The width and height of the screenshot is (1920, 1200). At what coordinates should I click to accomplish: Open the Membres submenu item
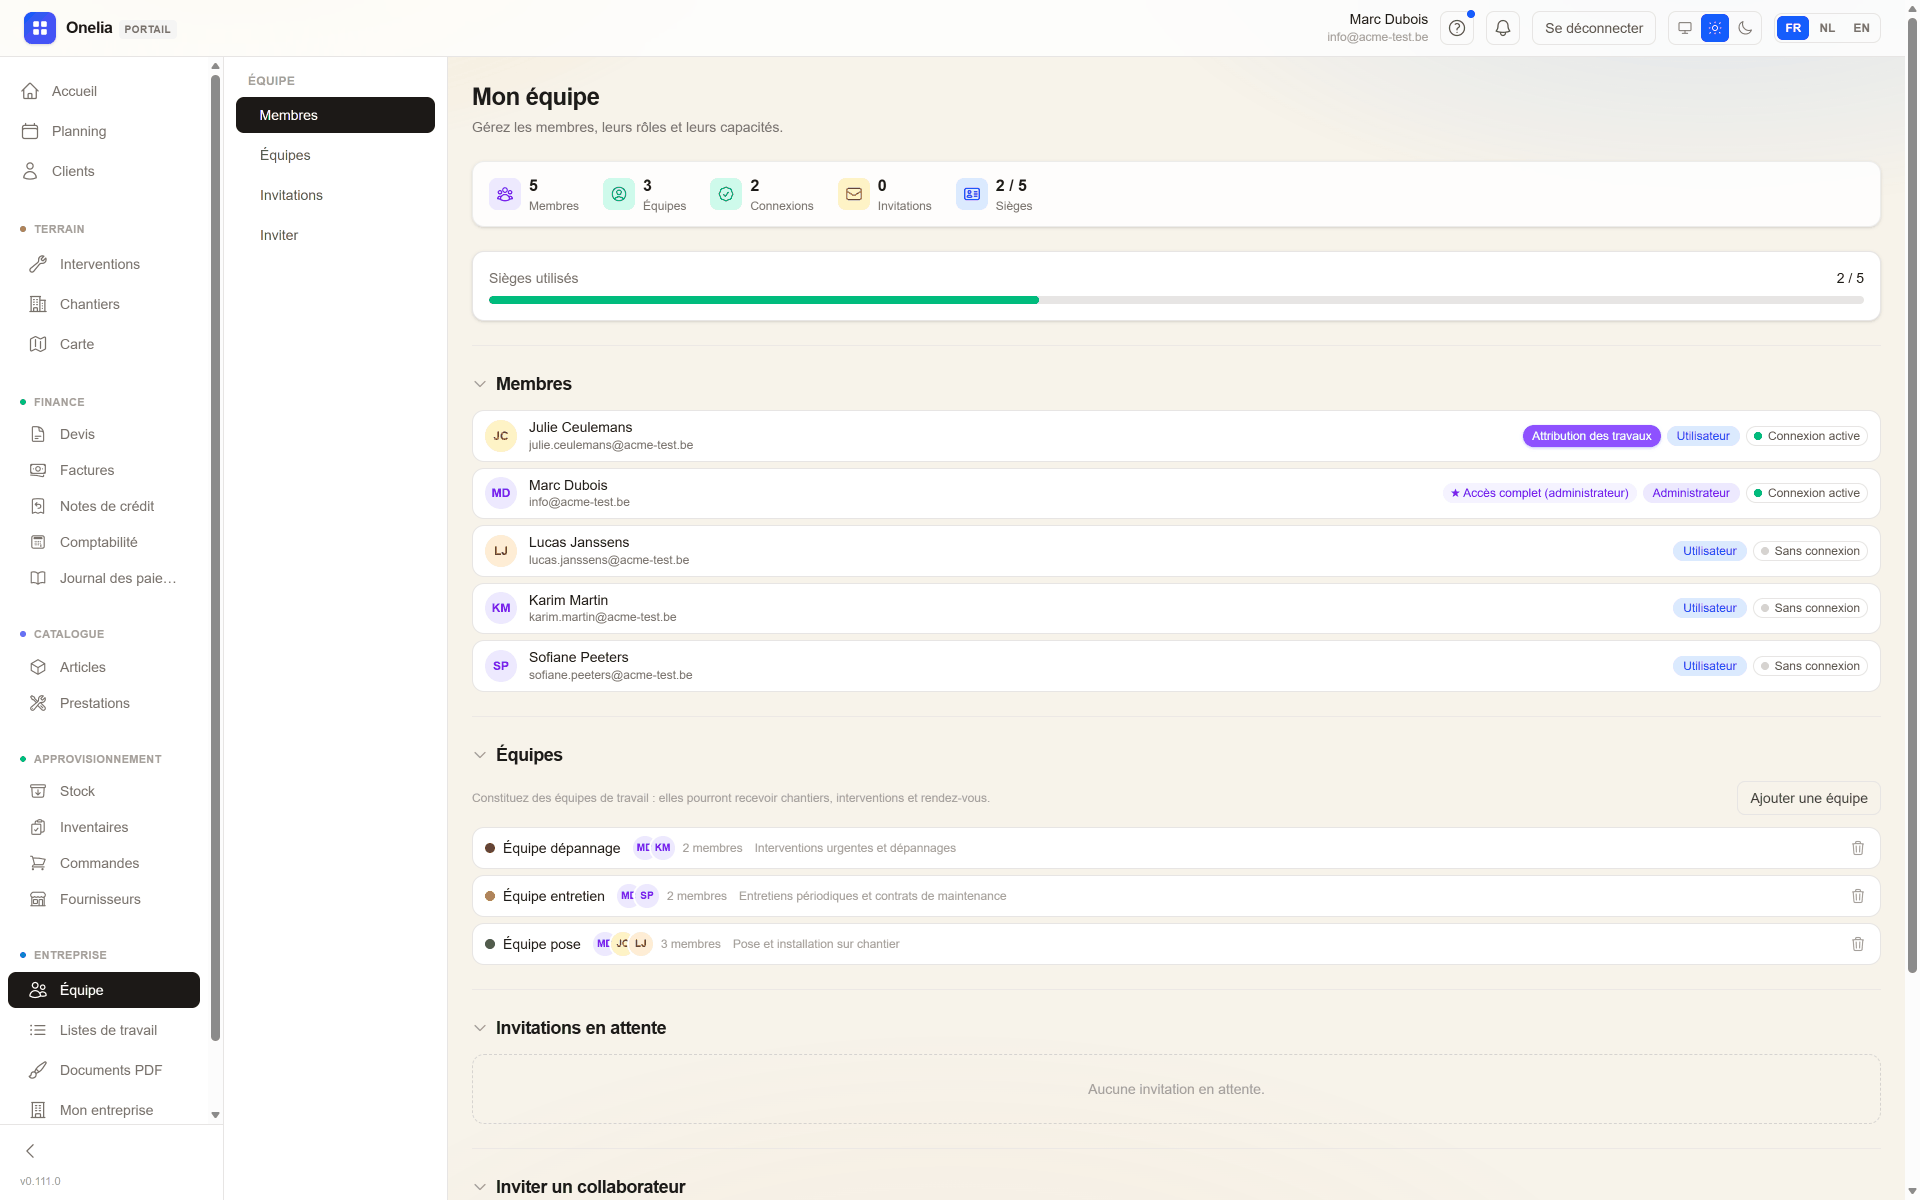click(x=335, y=115)
